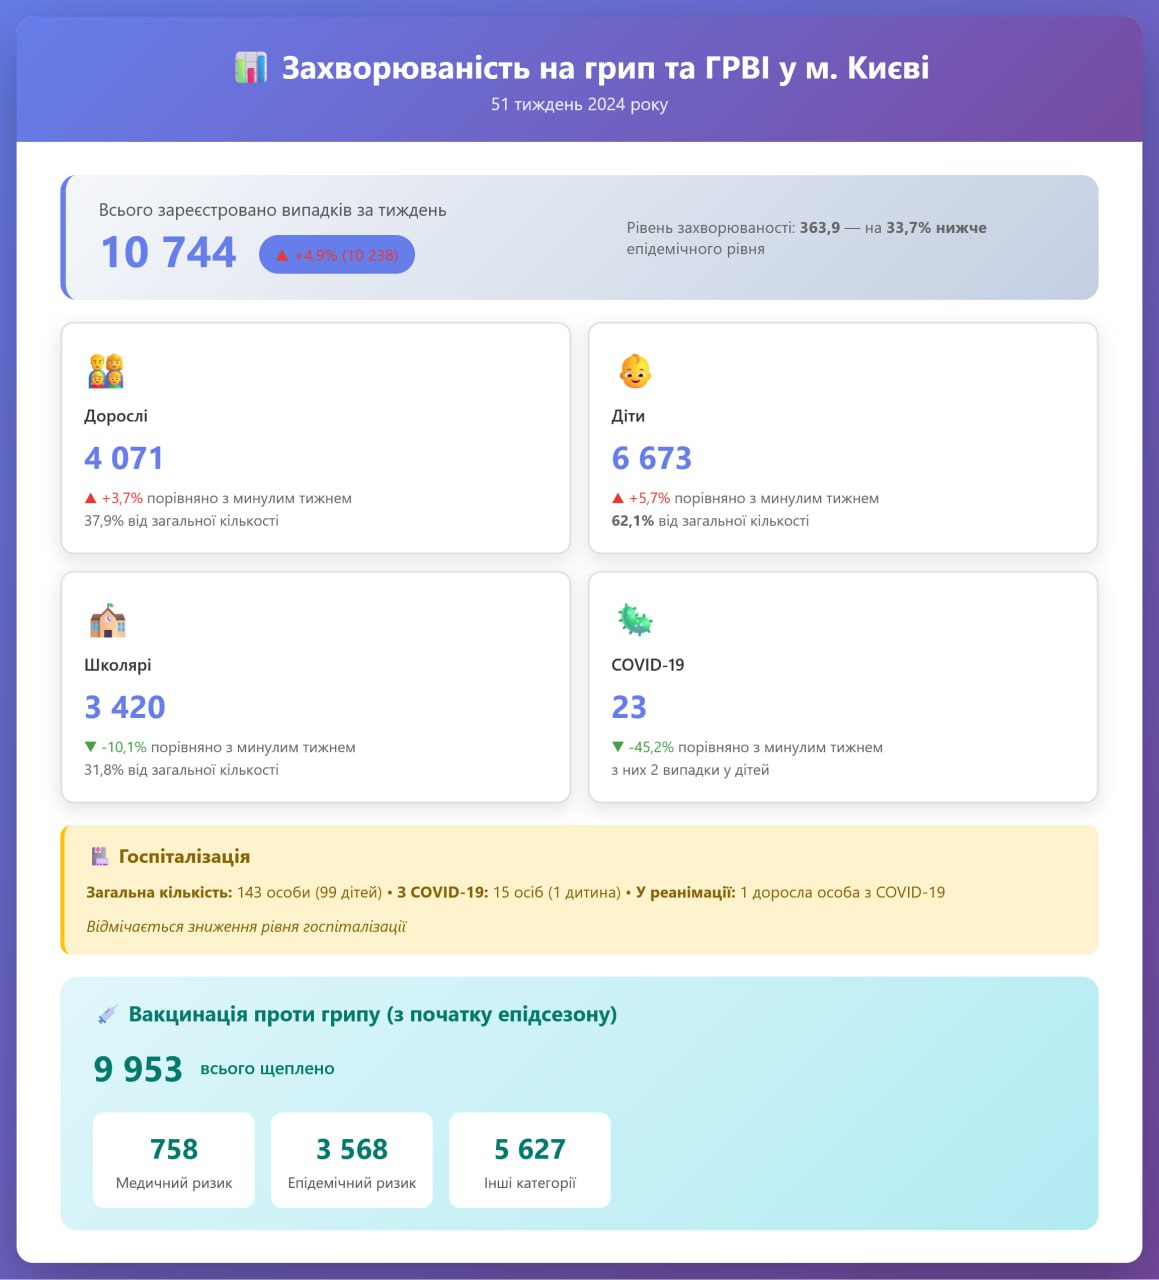Click the Госпіталізація section heading
The image size is (1159, 1280).
184,857
